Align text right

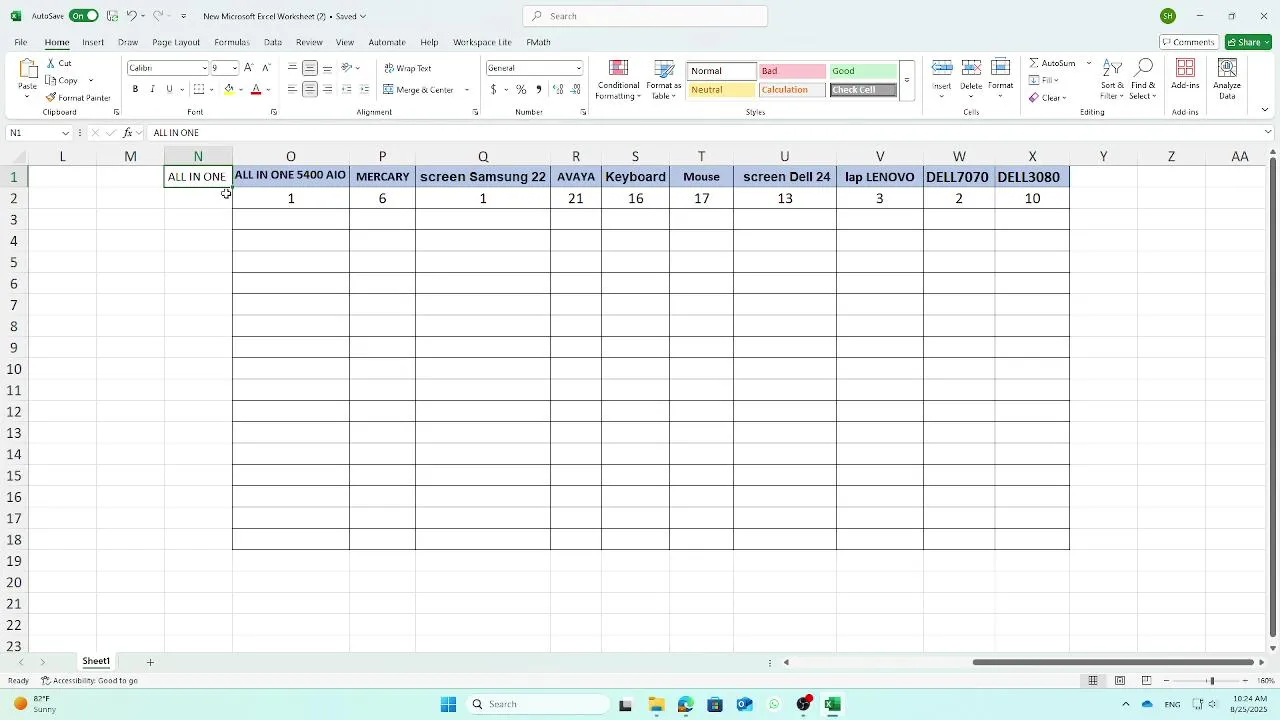(x=327, y=89)
